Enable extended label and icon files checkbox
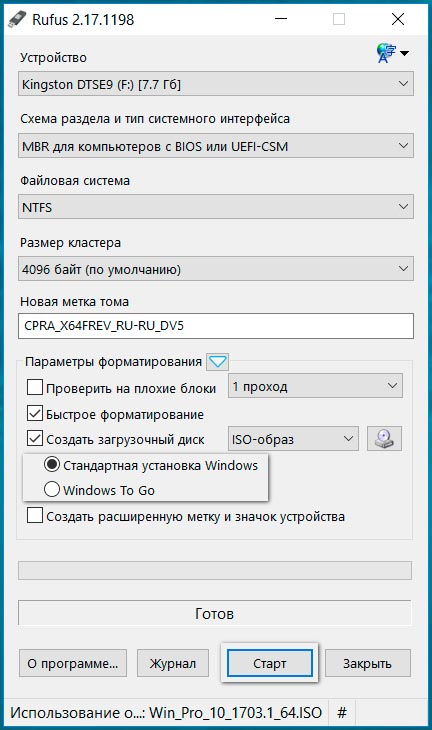432x730 pixels. [35, 515]
